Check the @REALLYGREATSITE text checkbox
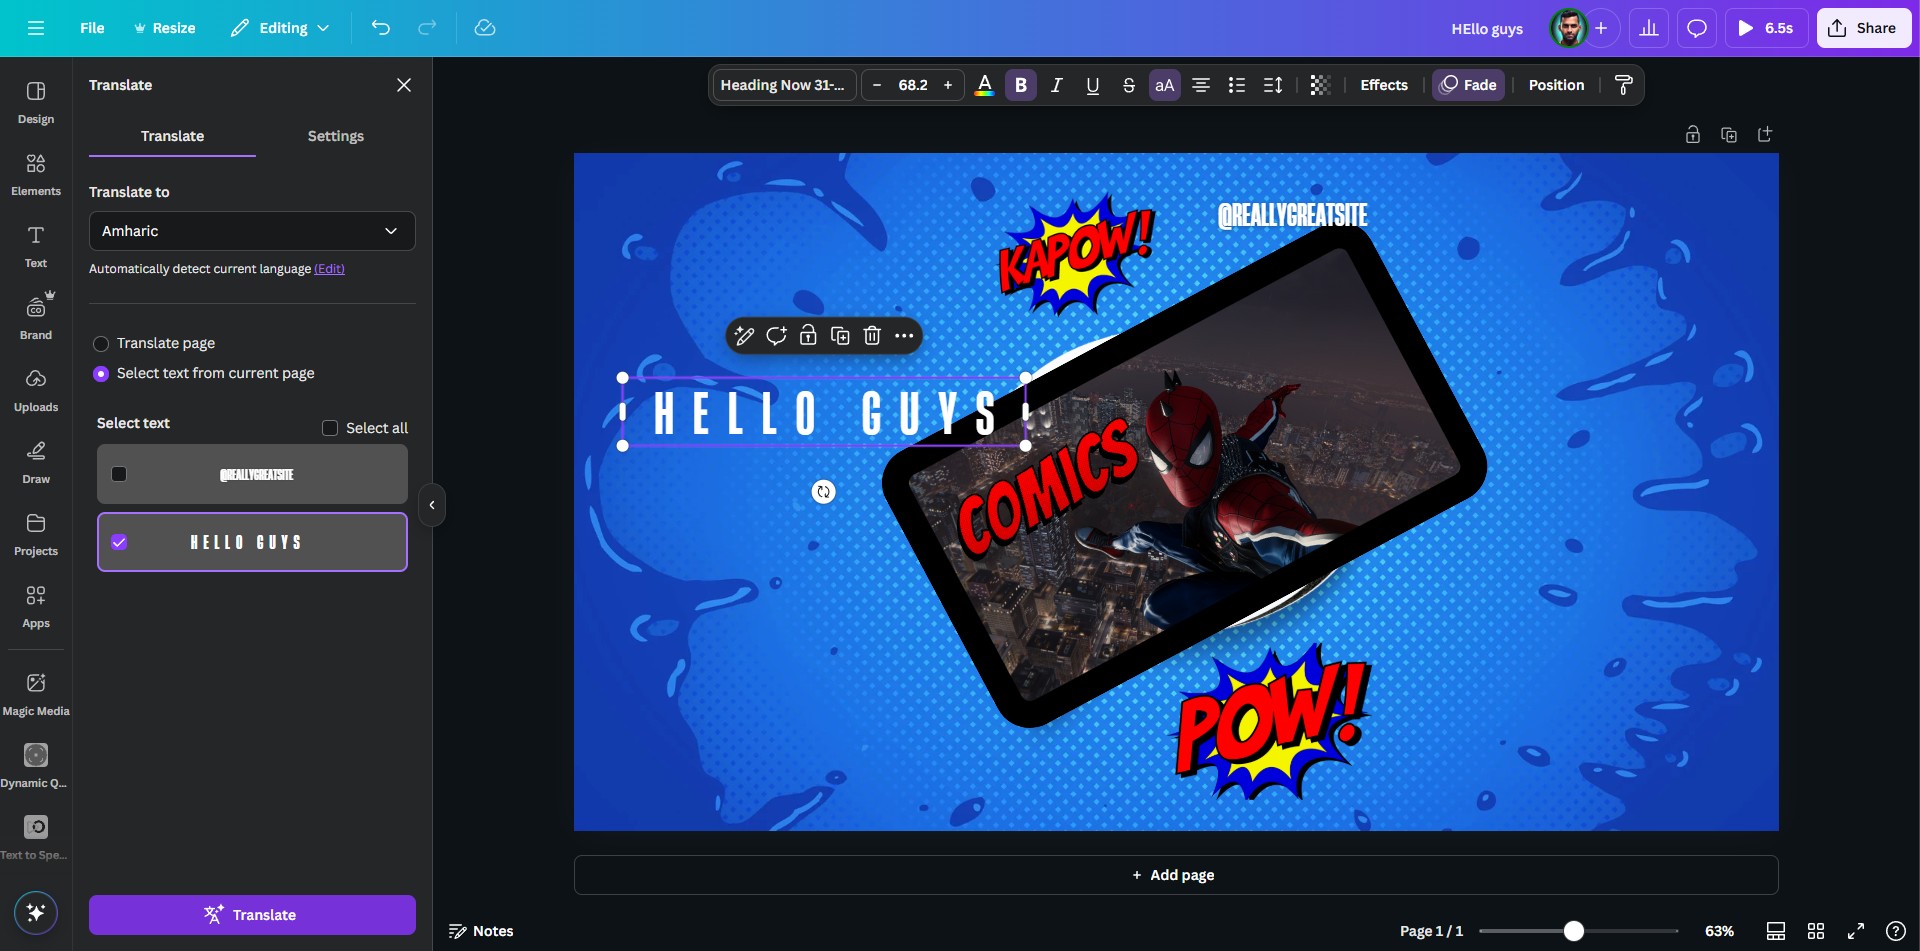This screenshot has width=1920, height=951. (119, 474)
